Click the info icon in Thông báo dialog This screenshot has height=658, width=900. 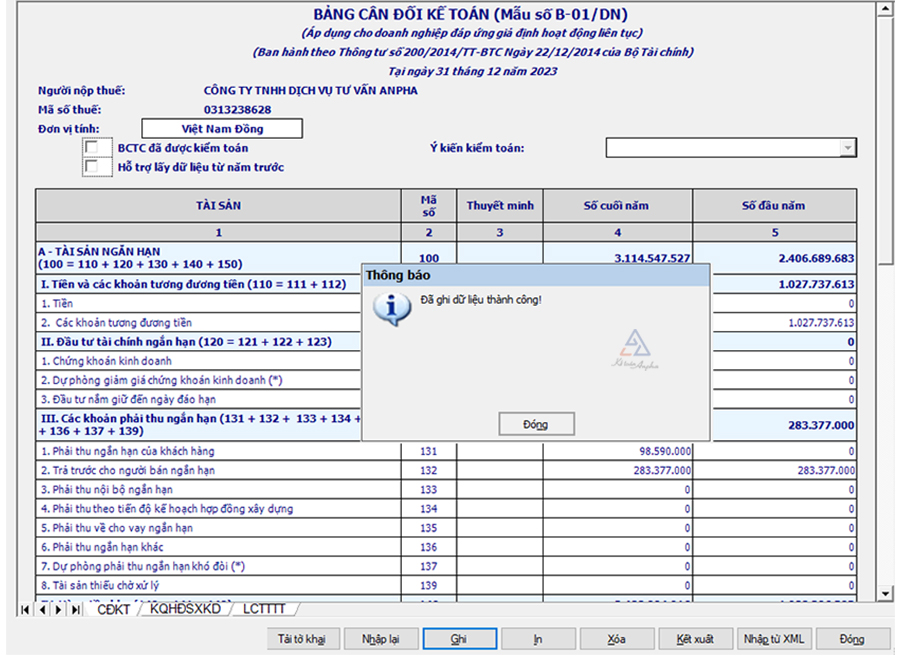point(391,308)
